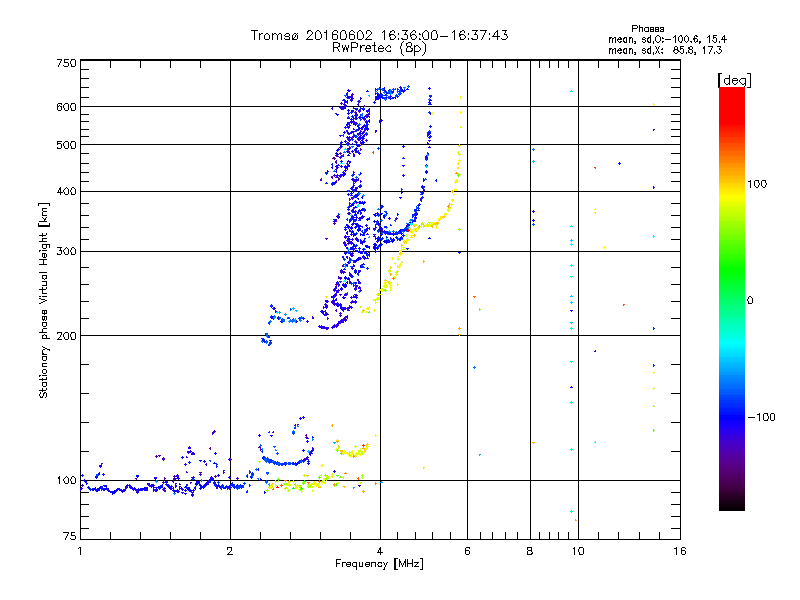This screenshot has width=800, height=600.
Task: Click the '75' height axis label
Action: (70, 536)
